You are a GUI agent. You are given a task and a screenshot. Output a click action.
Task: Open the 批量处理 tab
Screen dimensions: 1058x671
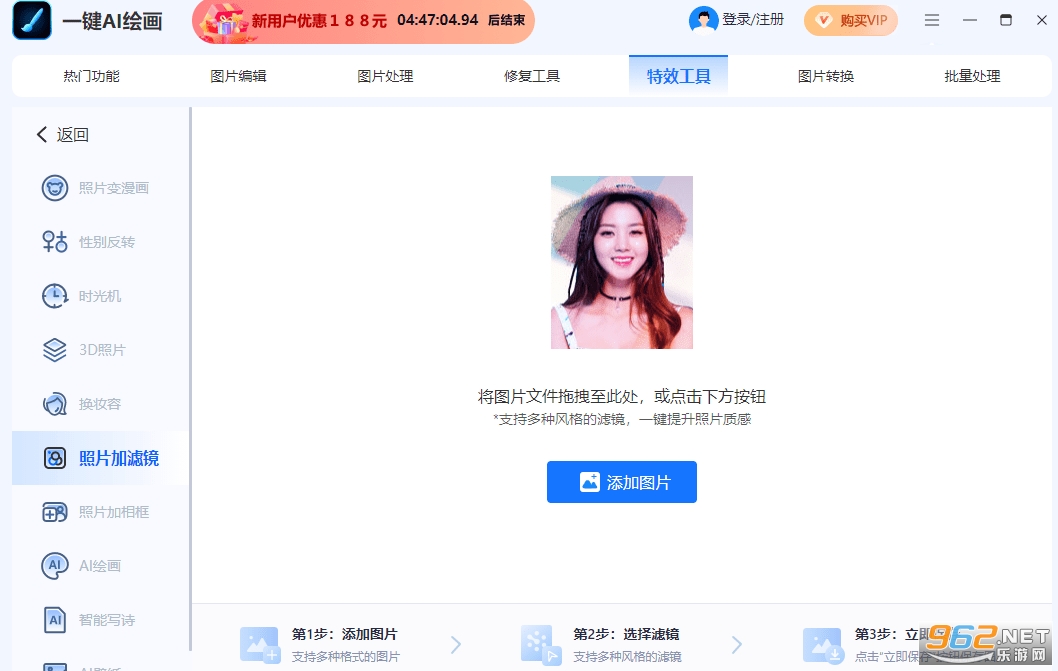coord(972,76)
